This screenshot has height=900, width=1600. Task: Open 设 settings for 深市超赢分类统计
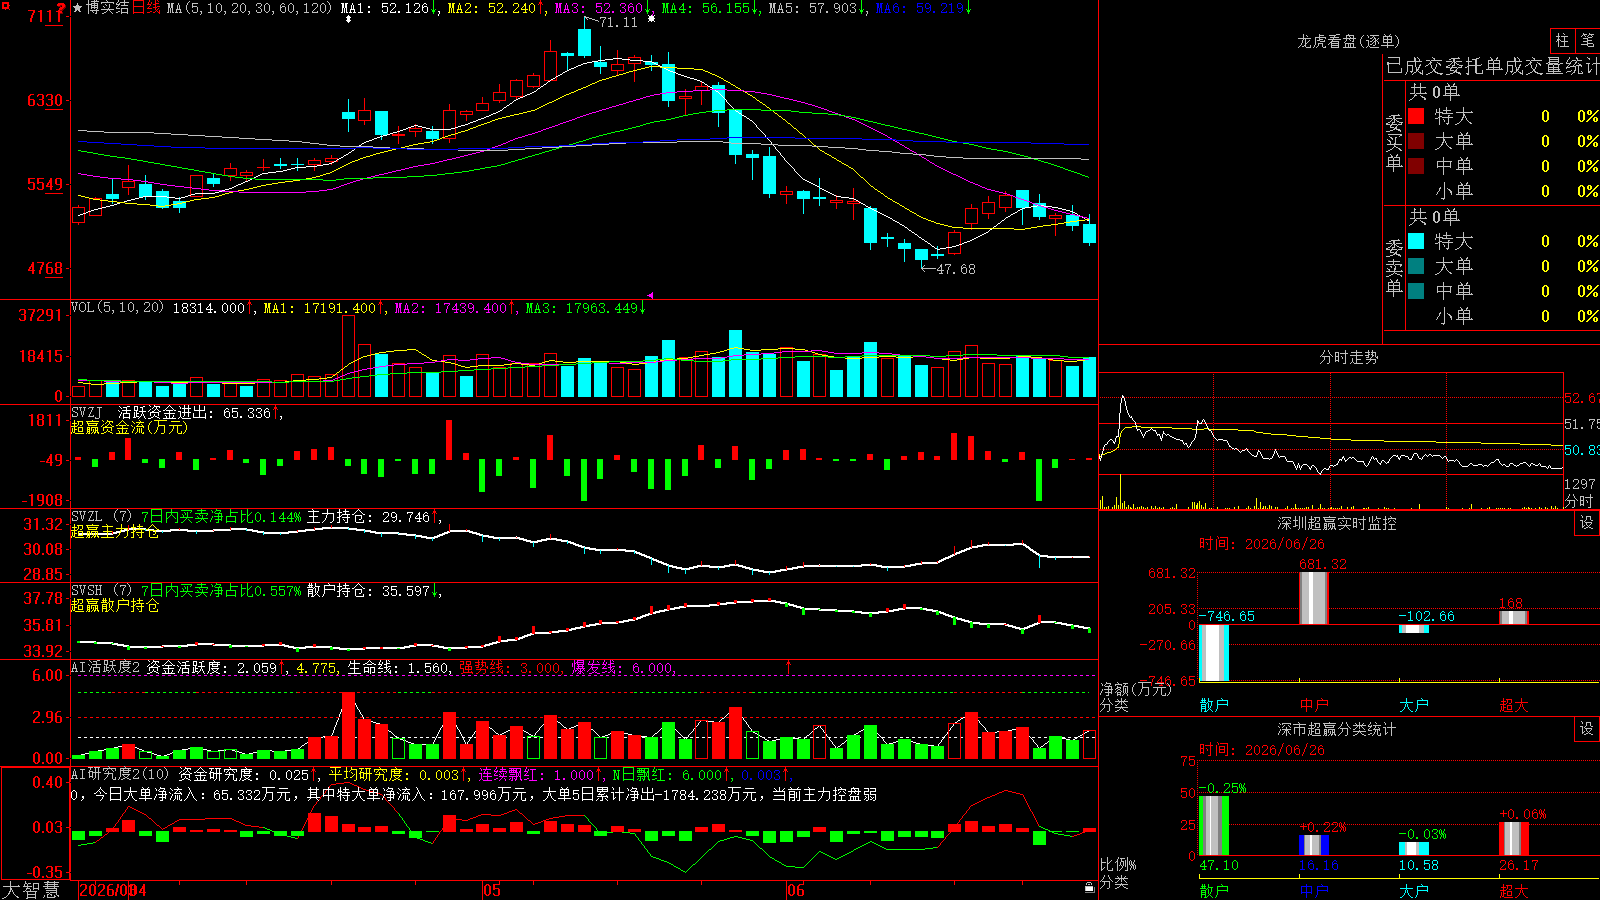pos(1587,729)
